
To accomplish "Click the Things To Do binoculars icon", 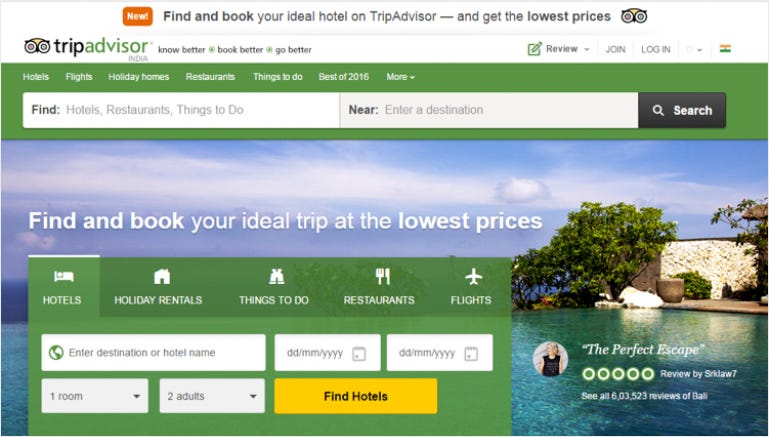I will coord(277,277).
